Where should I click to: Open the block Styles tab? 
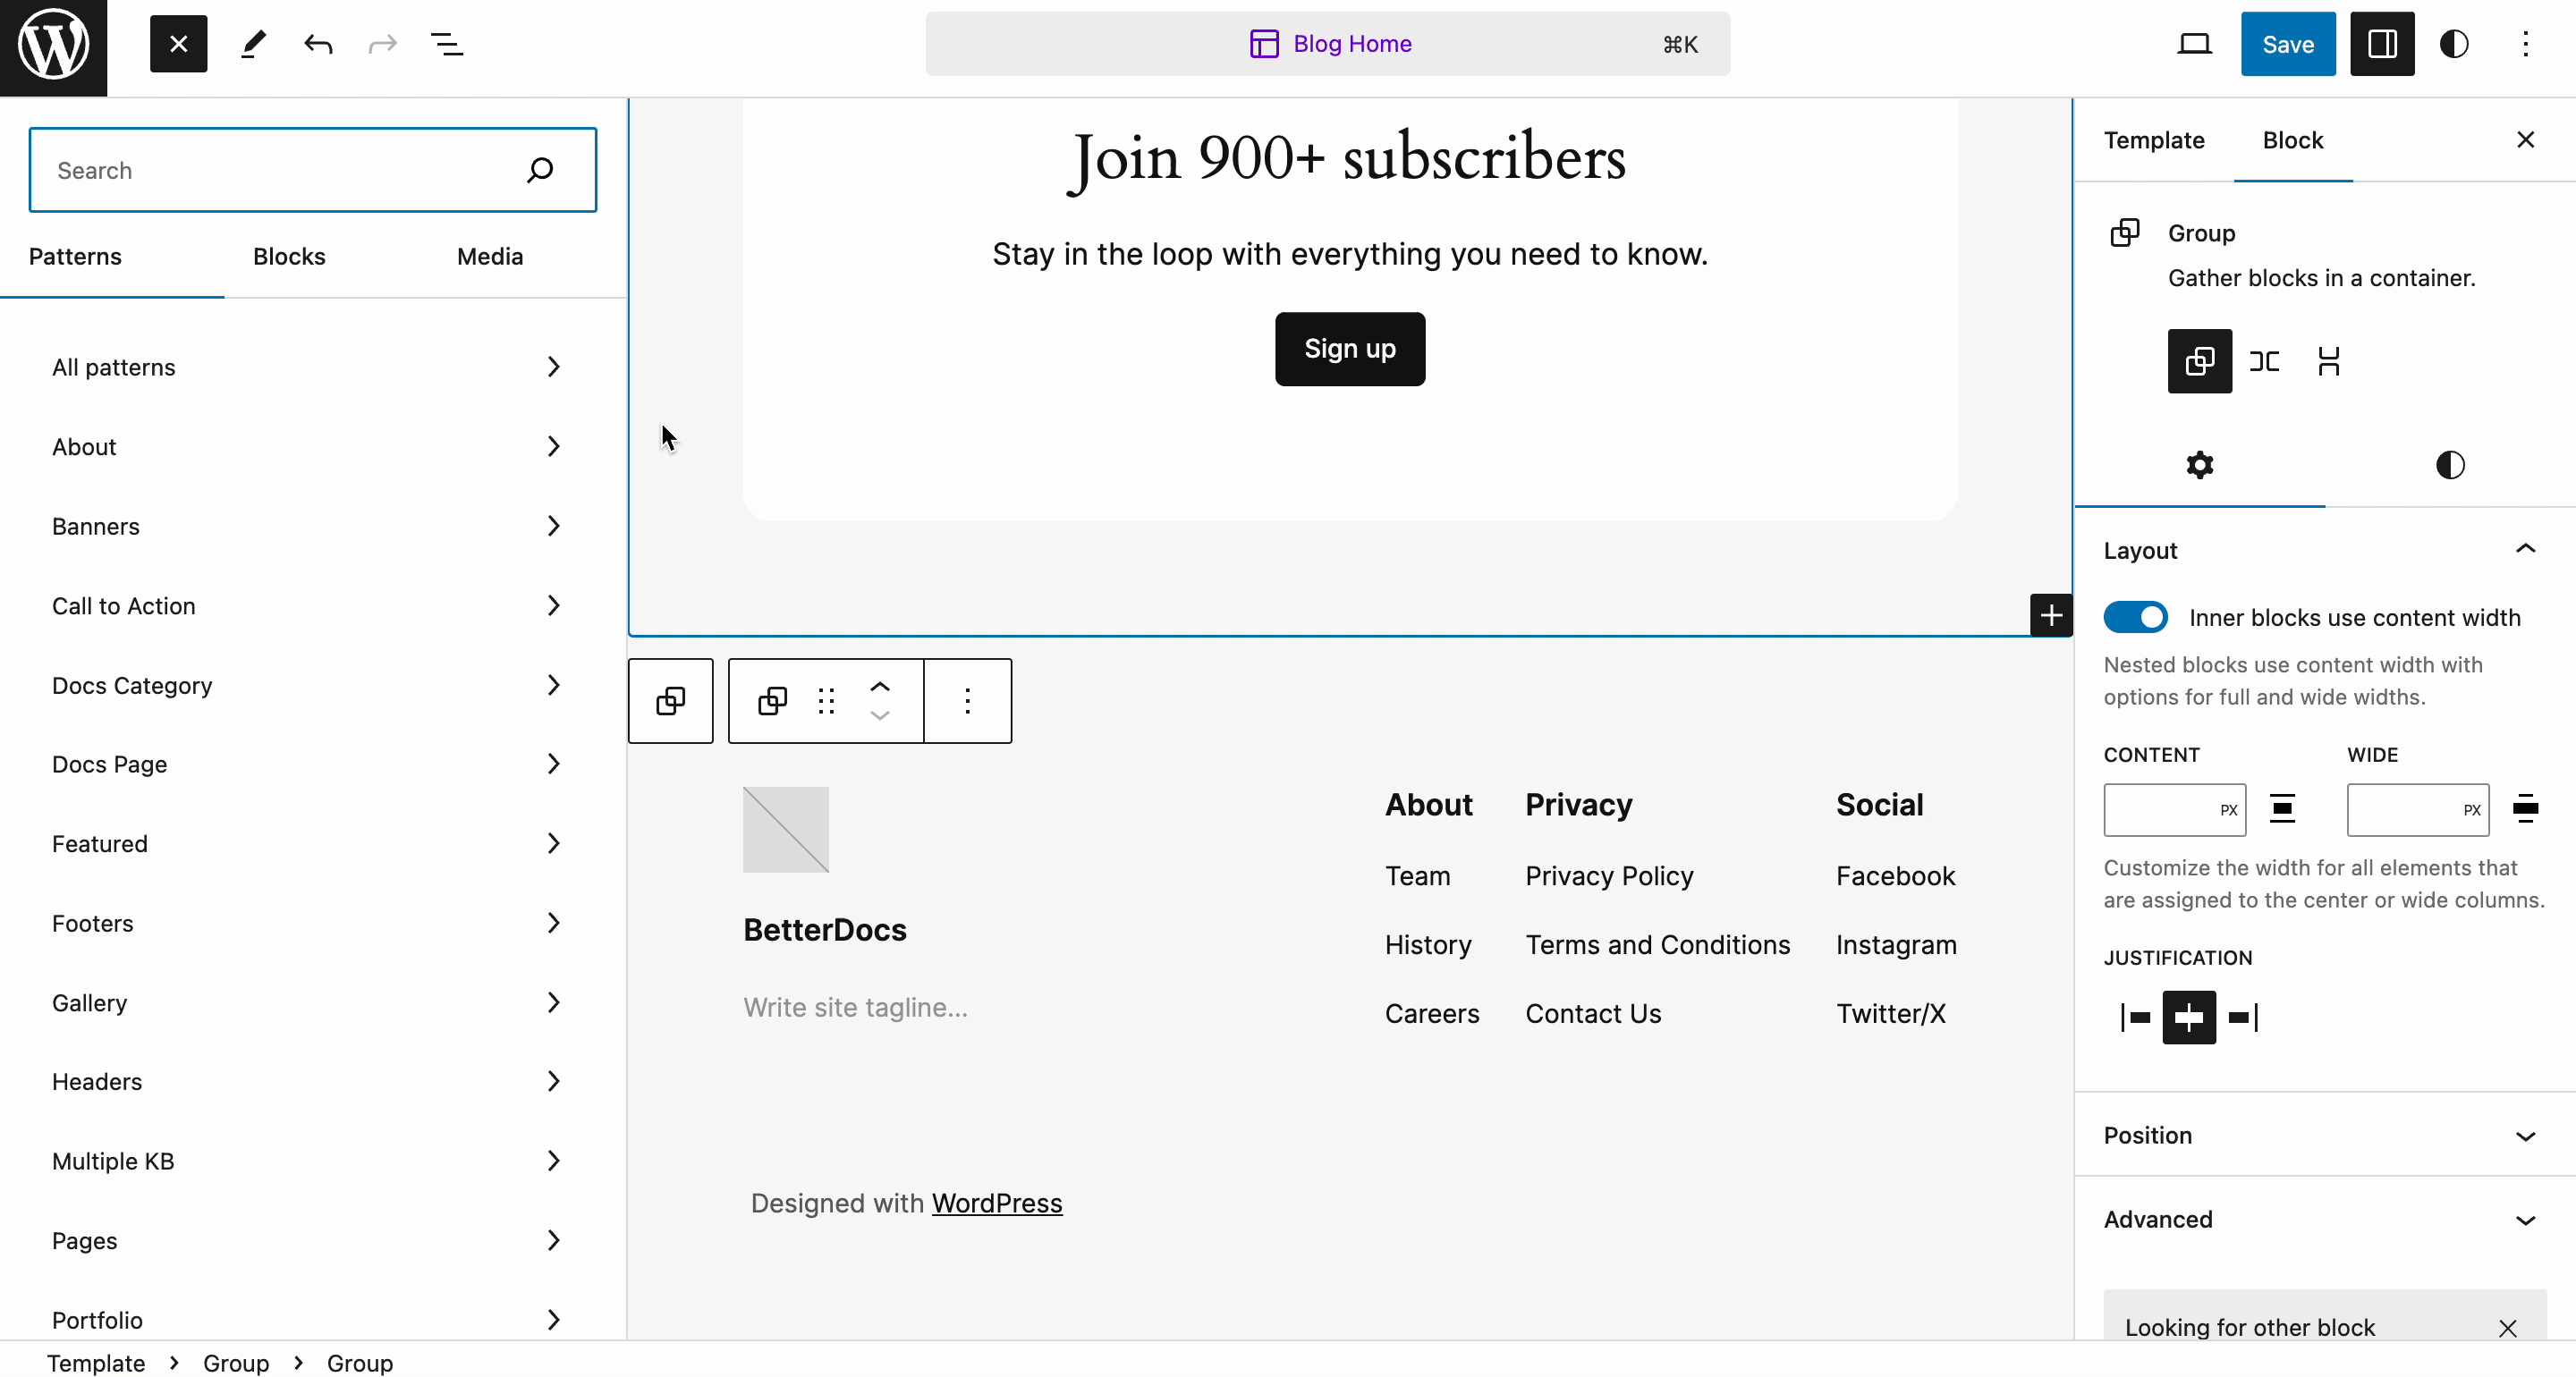[2450, 465]
